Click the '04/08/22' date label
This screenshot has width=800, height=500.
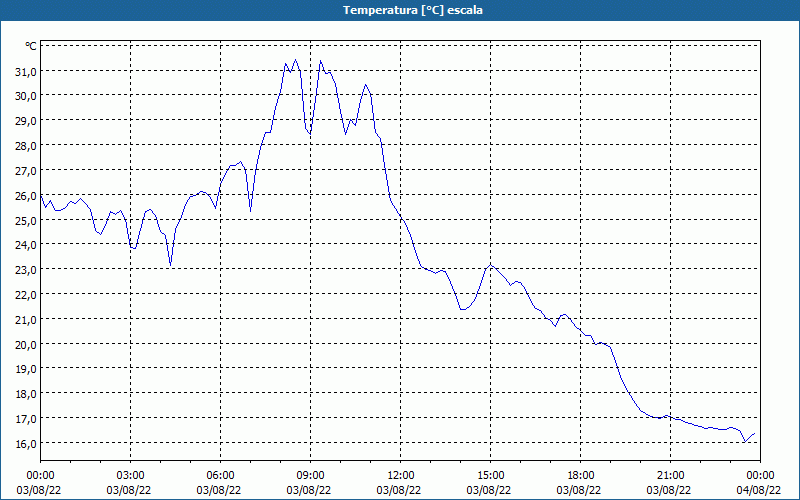pyautogui.click(x=759, y=490)
